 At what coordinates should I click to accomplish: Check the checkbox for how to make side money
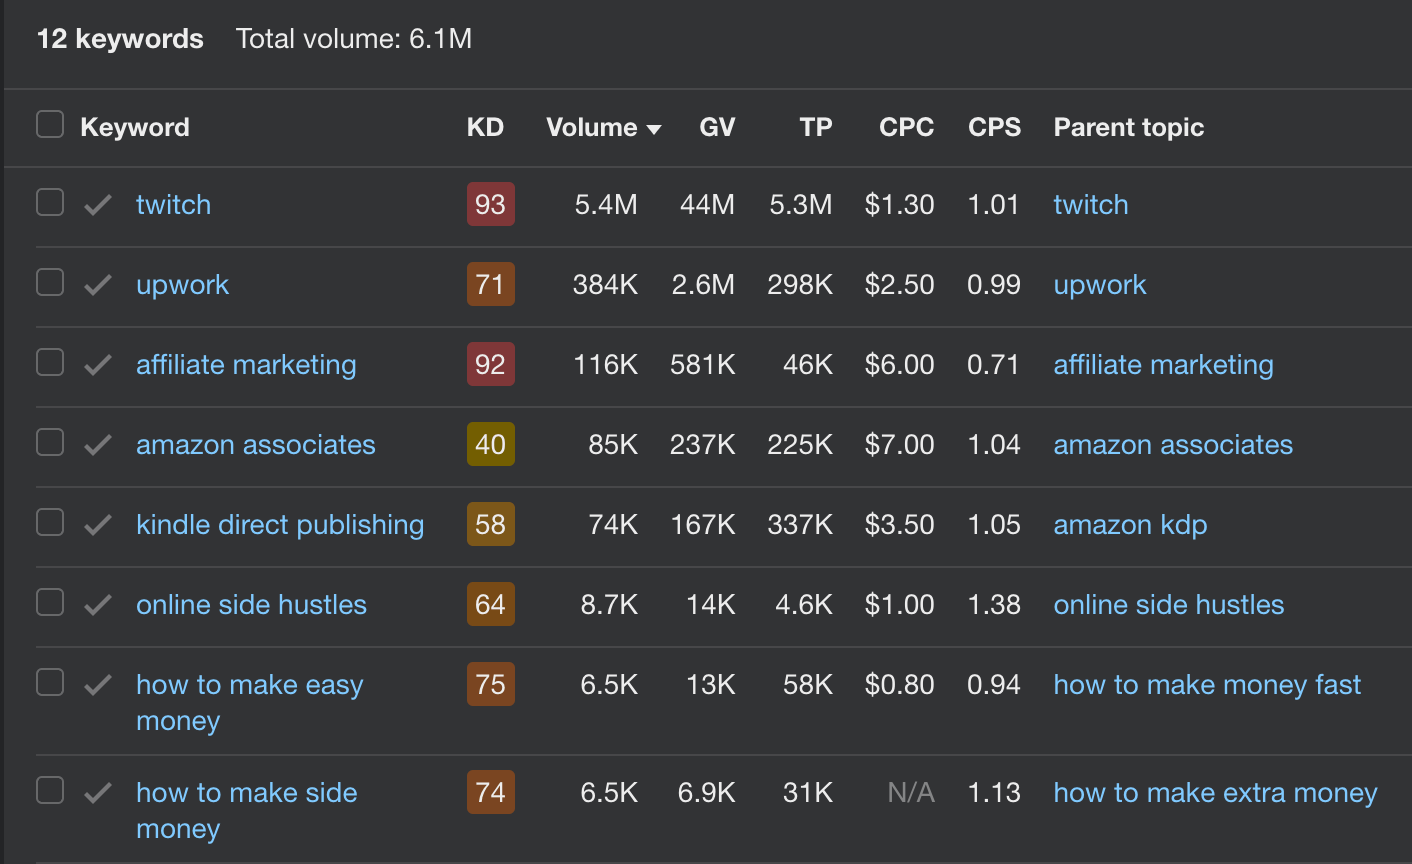[49, 790]
